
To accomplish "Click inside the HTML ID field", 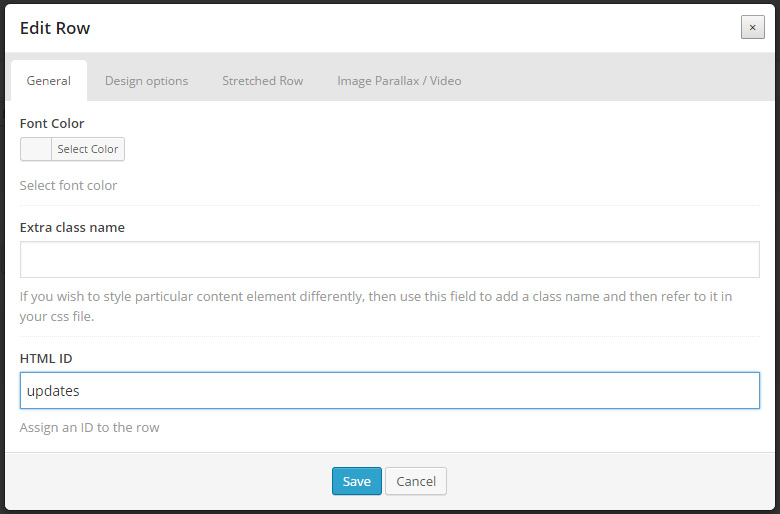I will 390,391.
